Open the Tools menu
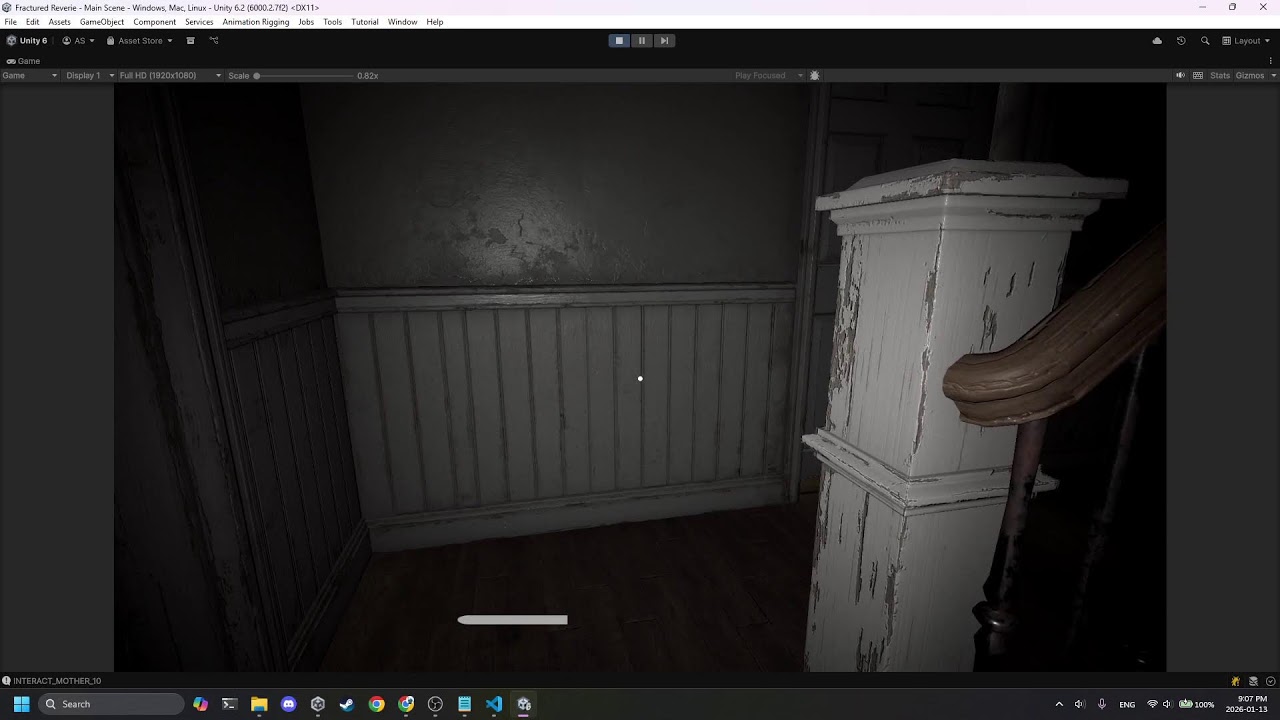The width and height of the screenshot is (1280, 720). point(333,22)
